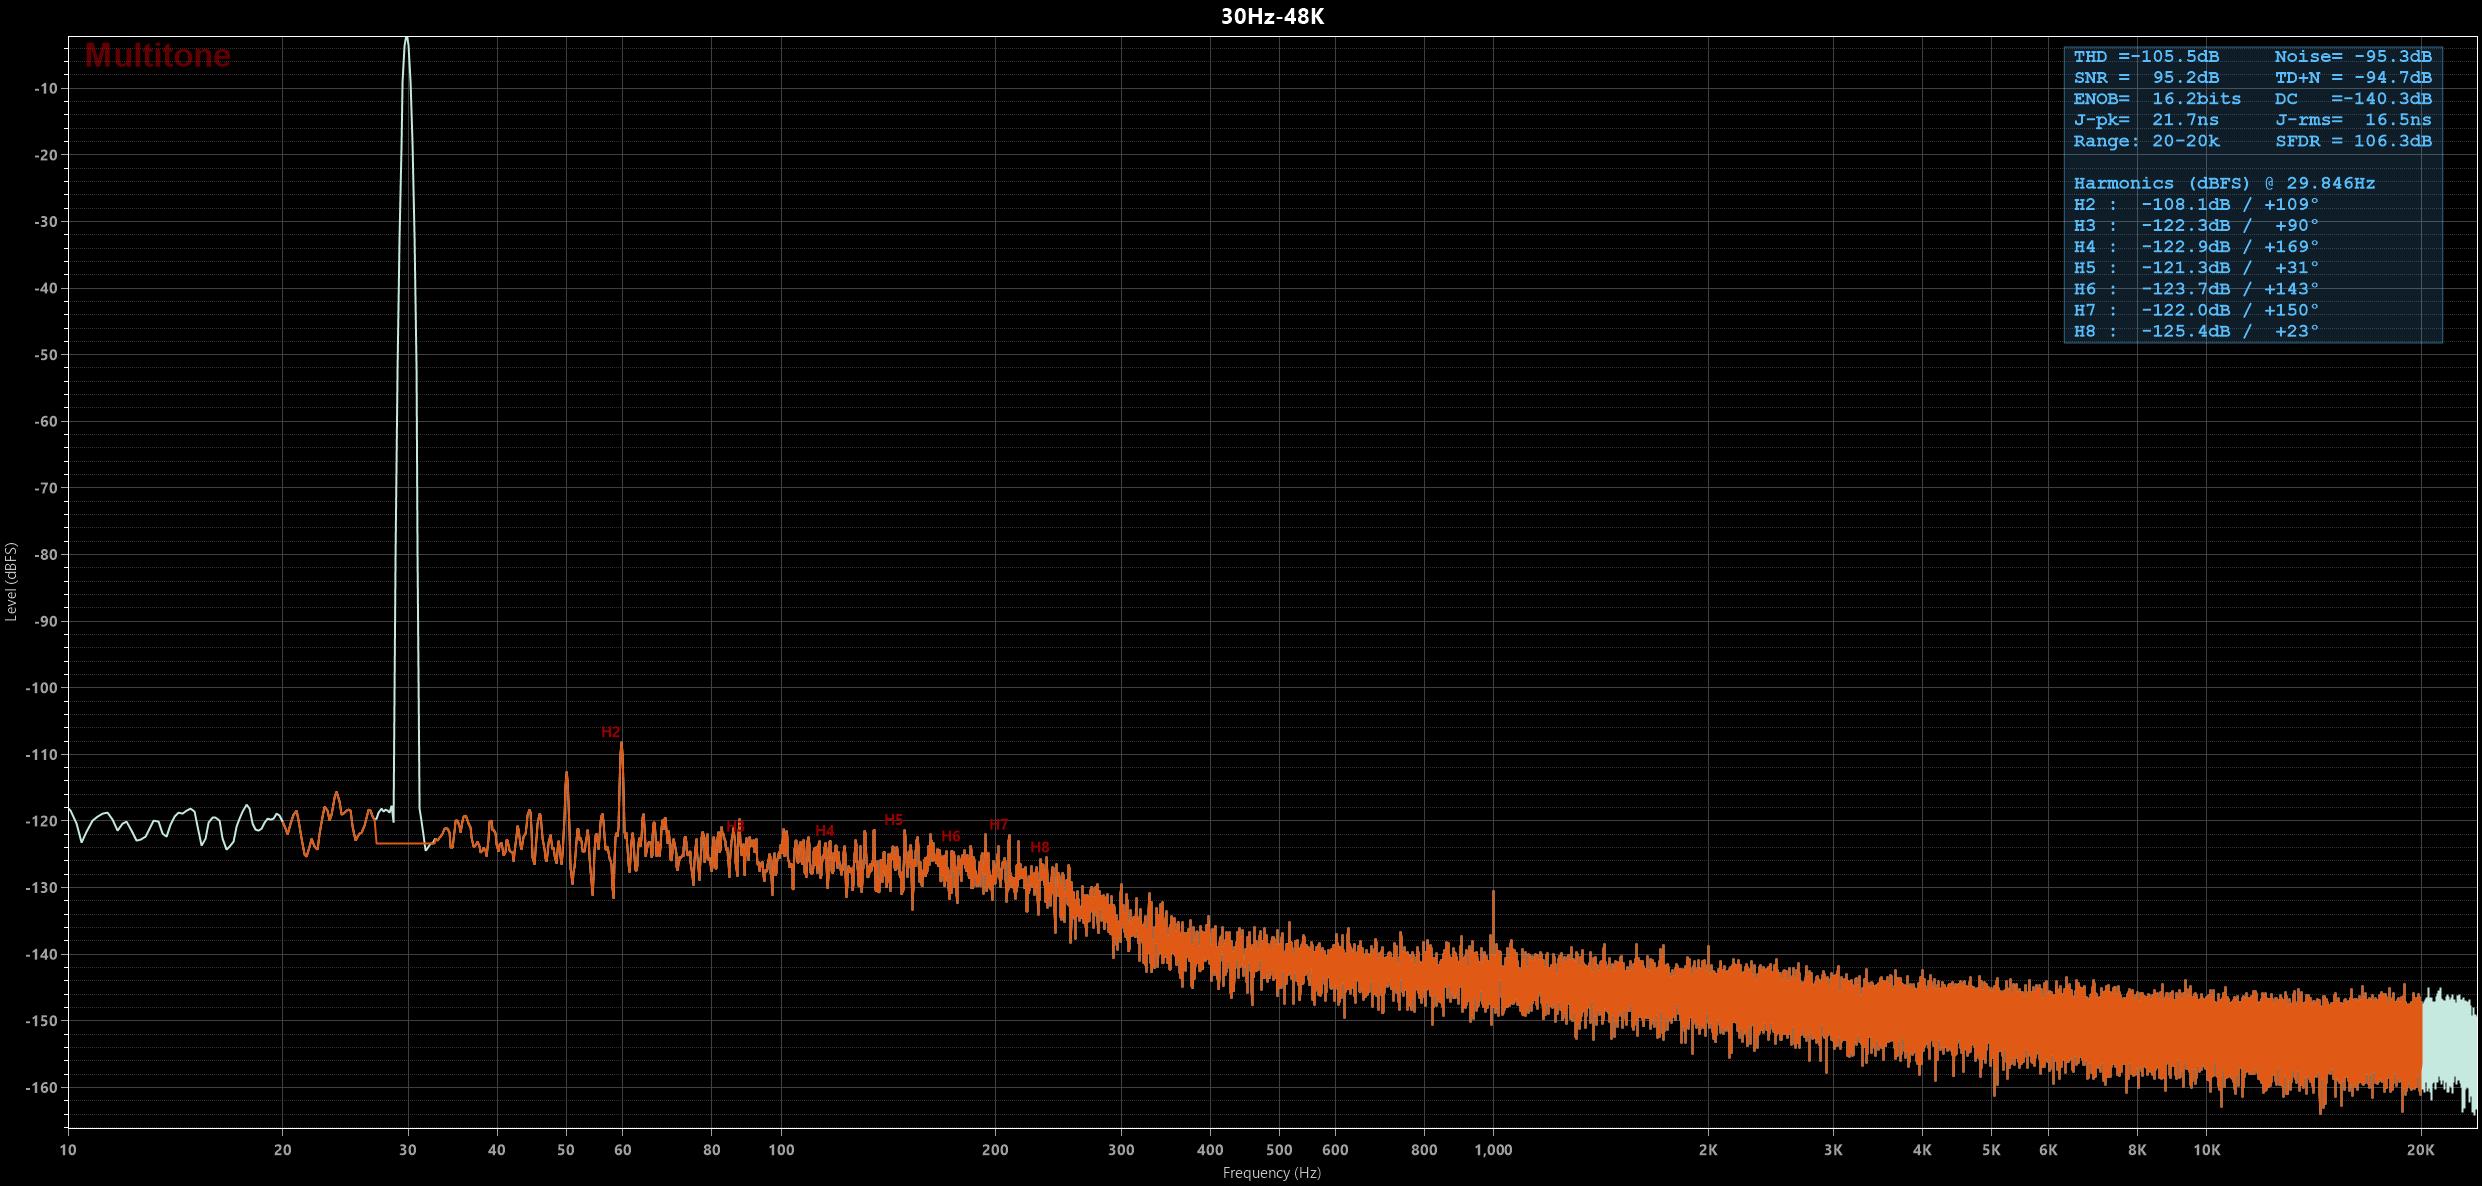The image size is (2482, 1186).
Task: Click the red H8 marker on the spectrum
Action: 1039,847
